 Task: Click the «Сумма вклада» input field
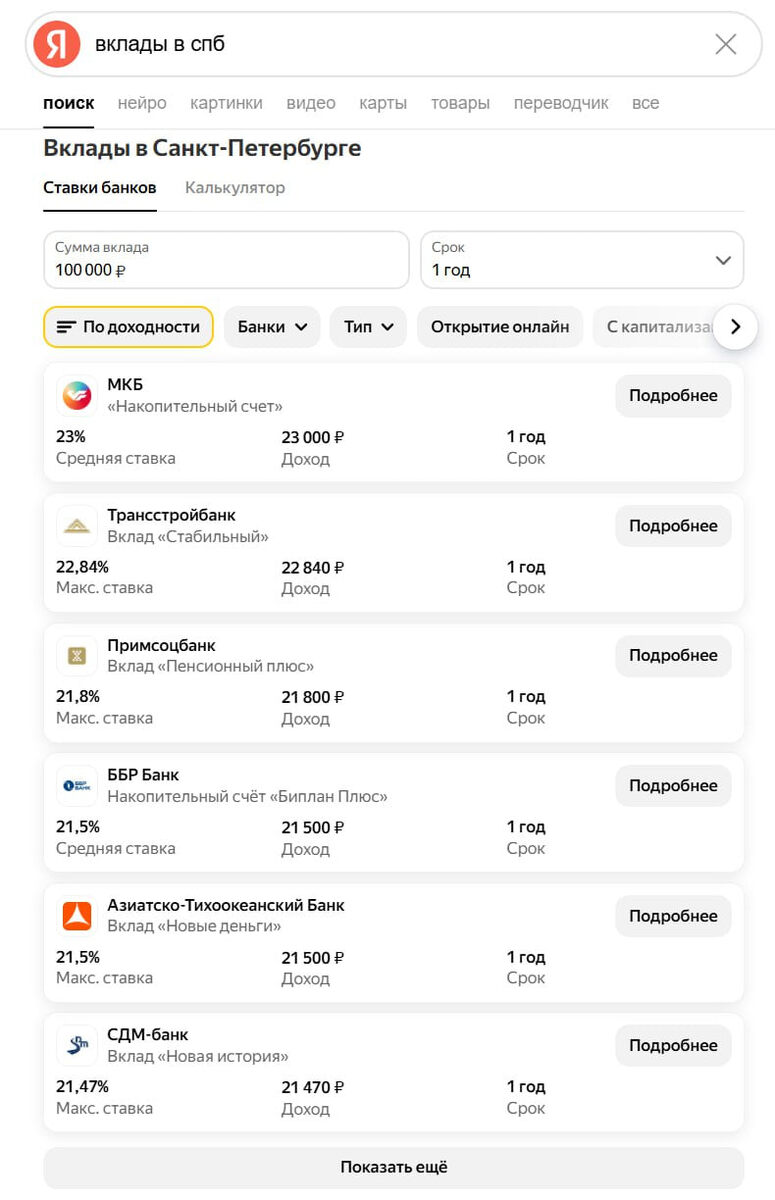pos(226,260)
